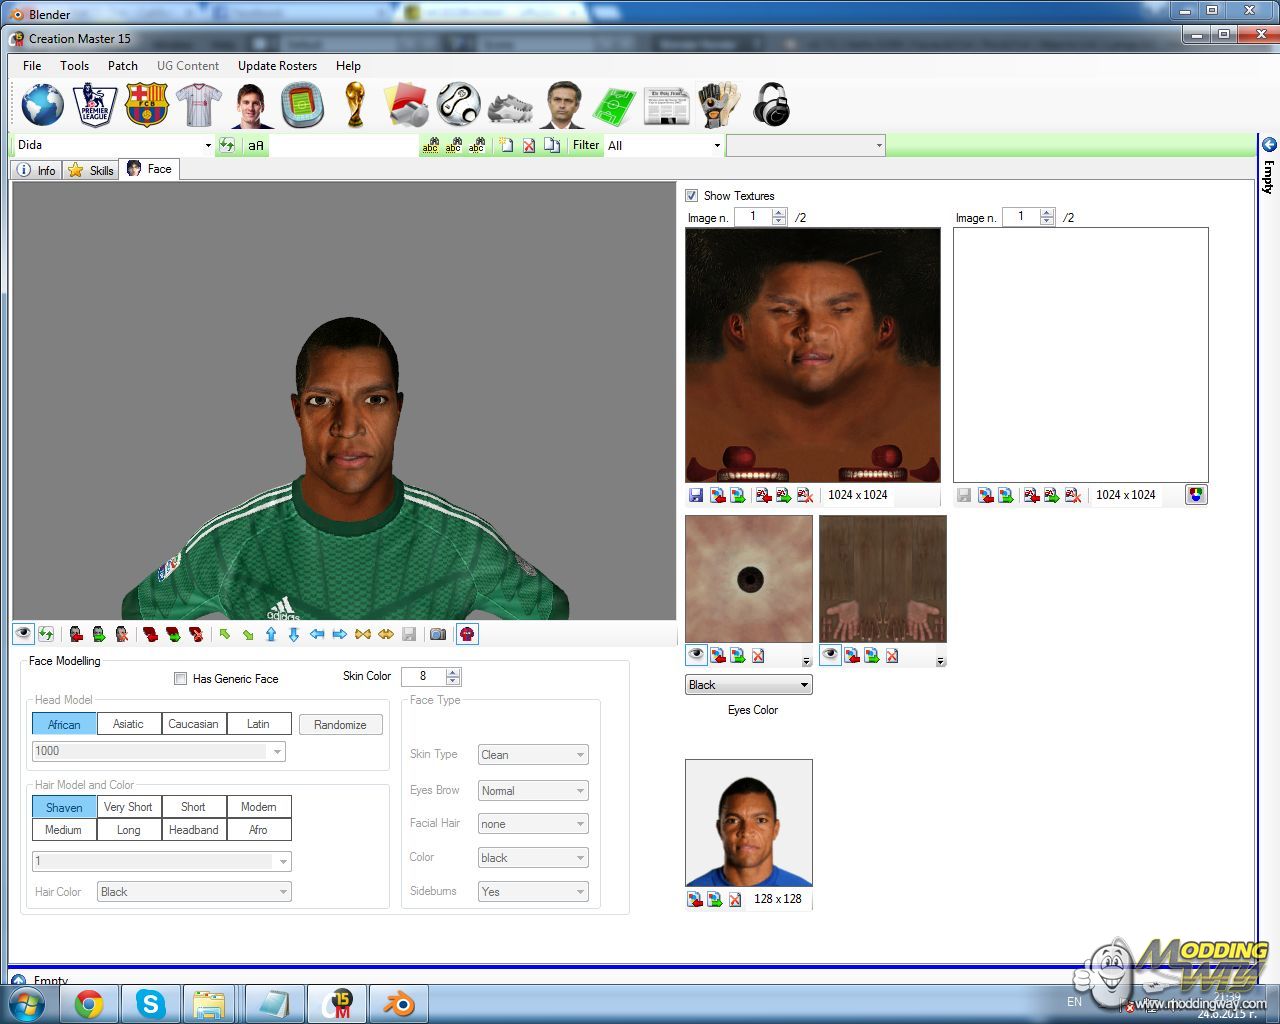Click the 128 x 128 player portrait thumbnail
The width and height of the screenshot is (1280, 1024).
748,822
